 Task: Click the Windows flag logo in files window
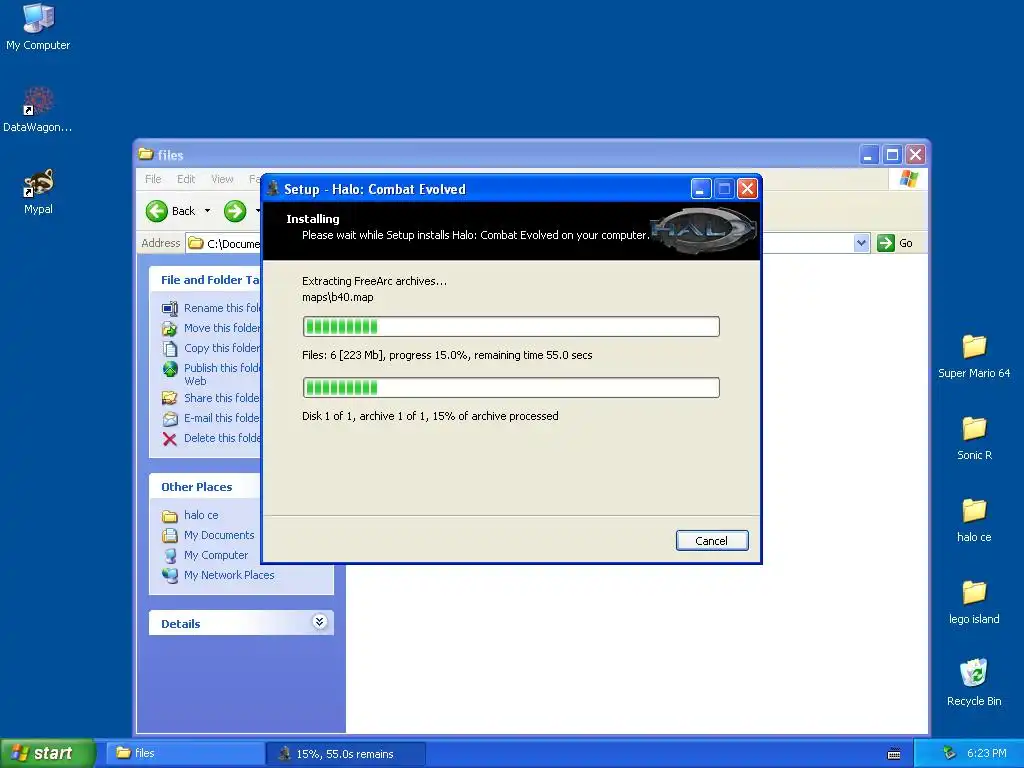coord(908,179)
